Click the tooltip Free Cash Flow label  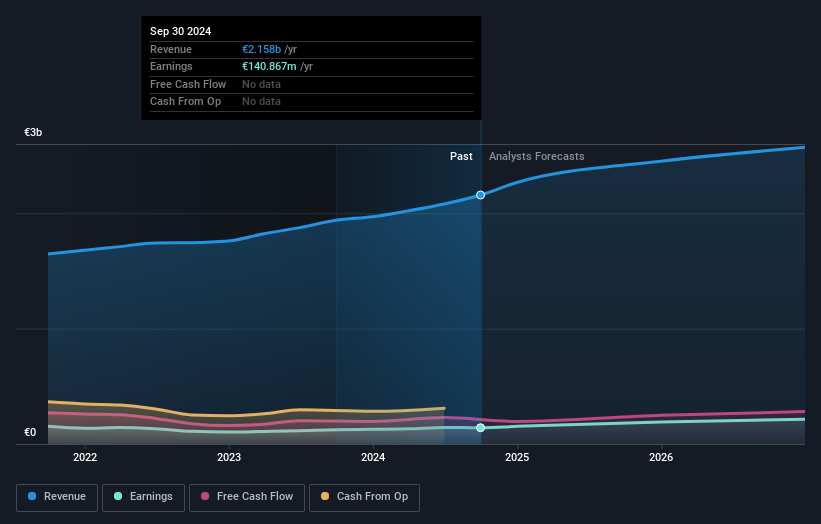point(188,84)
